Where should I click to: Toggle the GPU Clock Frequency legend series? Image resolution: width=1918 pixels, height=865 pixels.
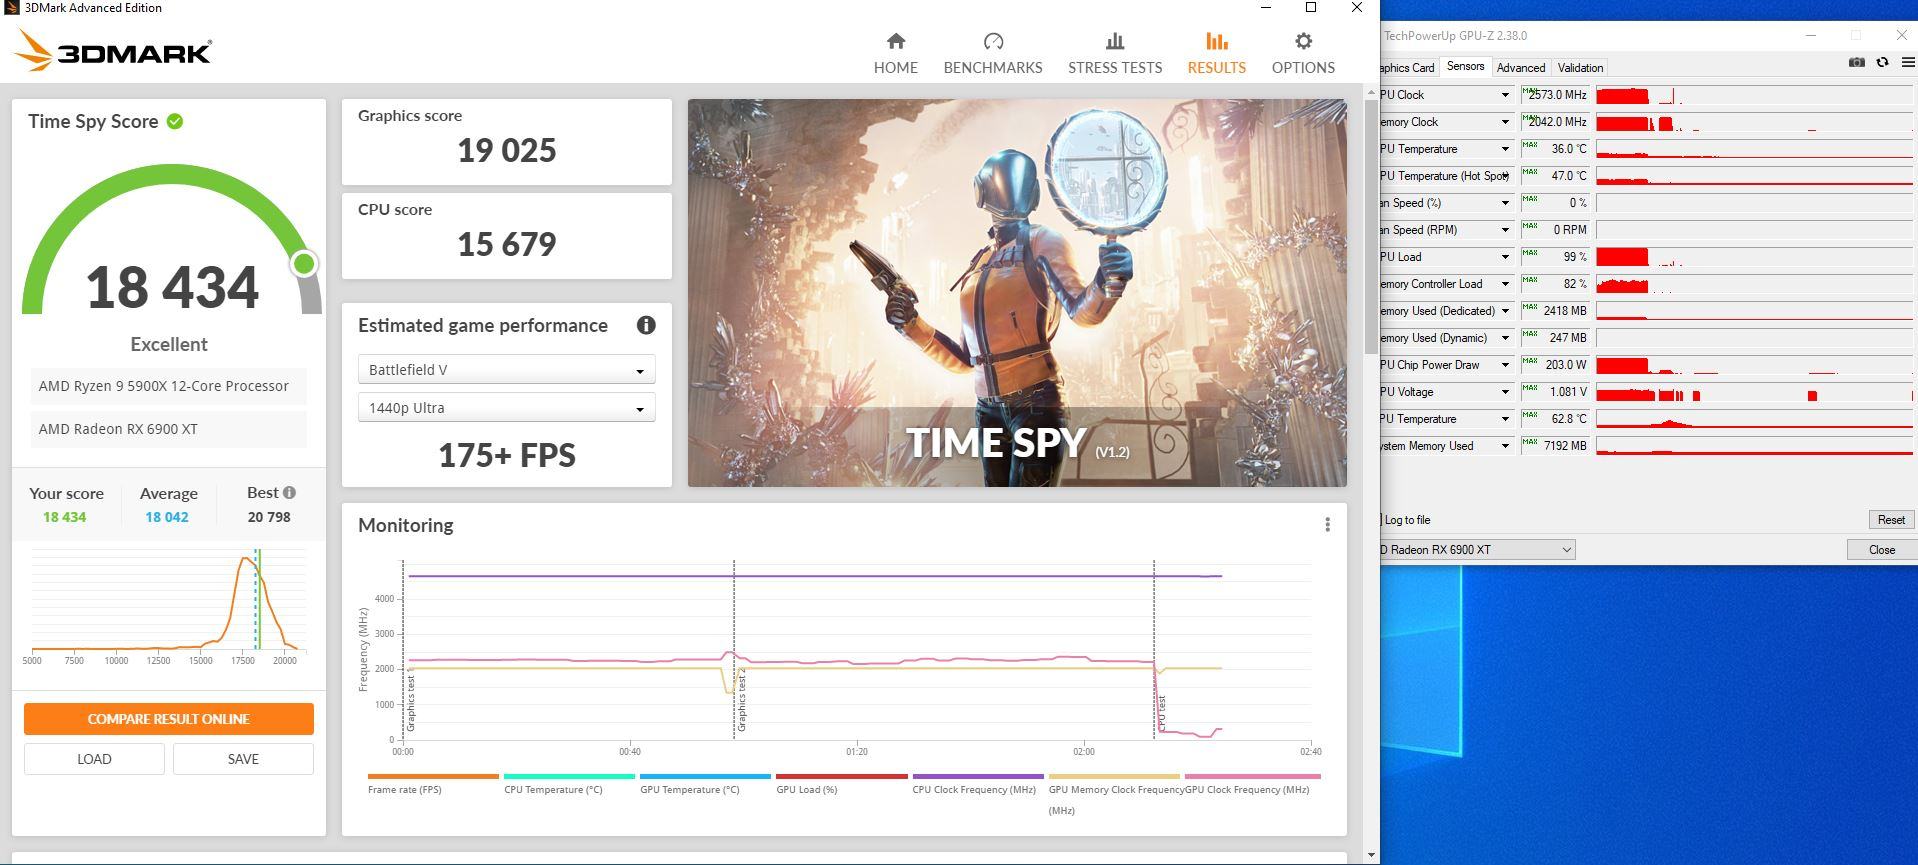(x=1252, y=782)
